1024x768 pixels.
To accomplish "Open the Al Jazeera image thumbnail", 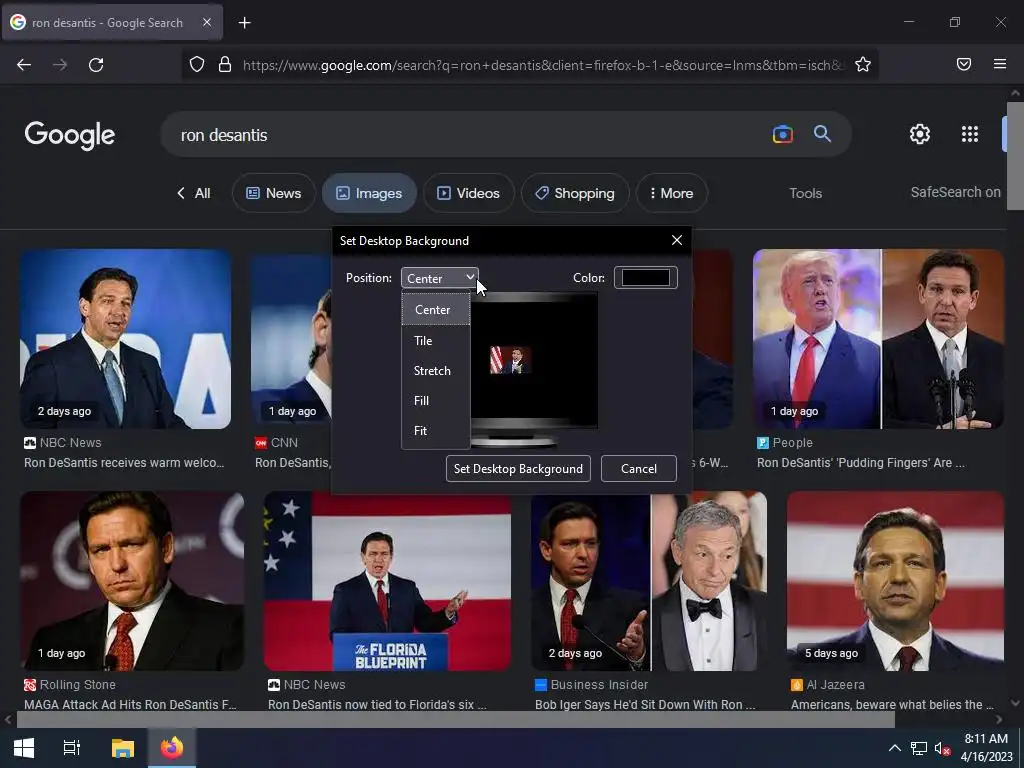I will tap(895, 581).
